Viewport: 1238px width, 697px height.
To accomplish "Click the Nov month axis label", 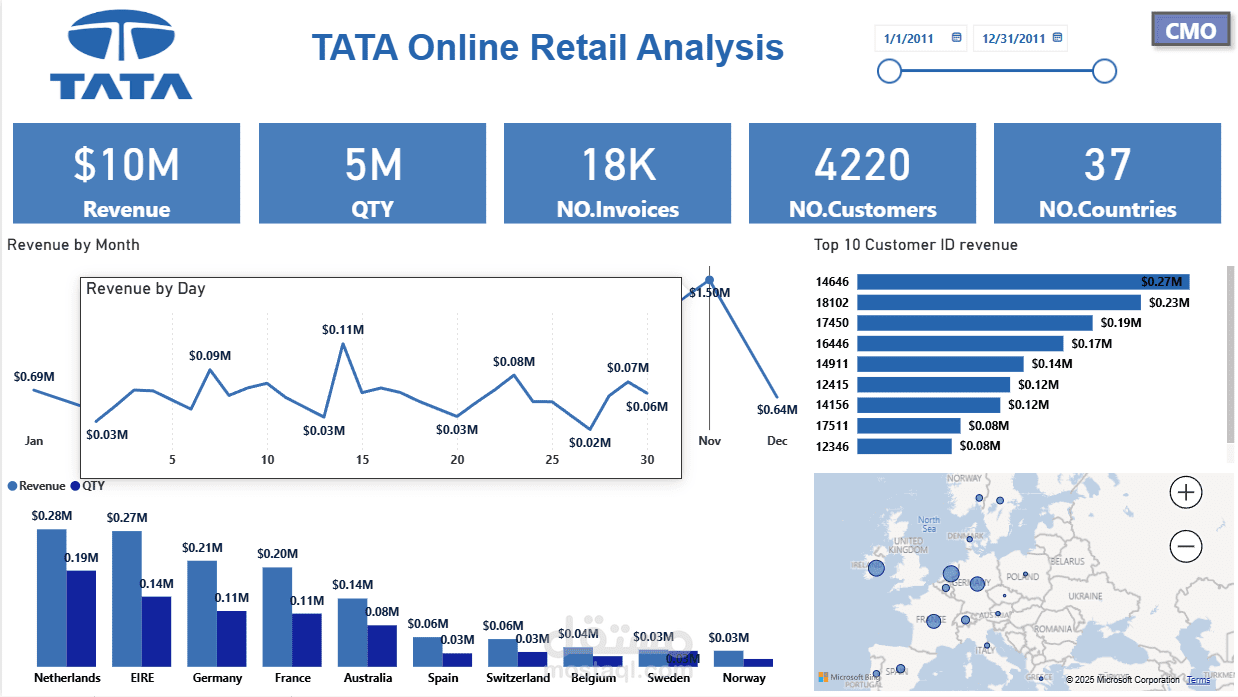I will 709,441.
